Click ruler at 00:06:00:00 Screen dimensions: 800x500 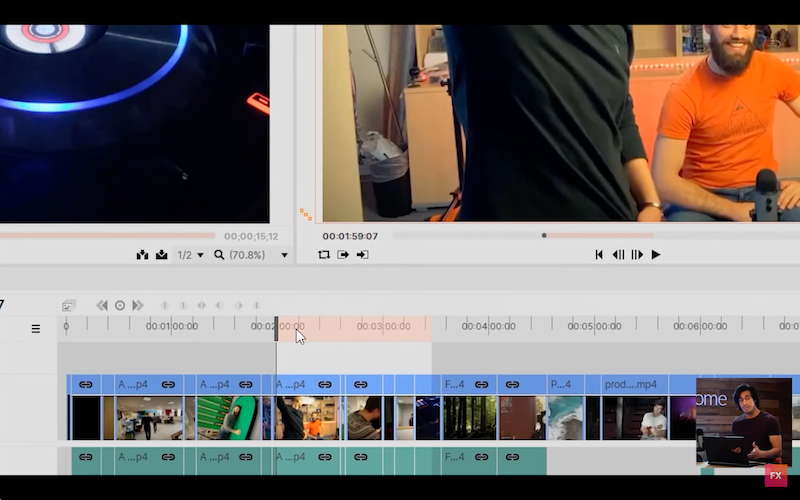[700, 327]
